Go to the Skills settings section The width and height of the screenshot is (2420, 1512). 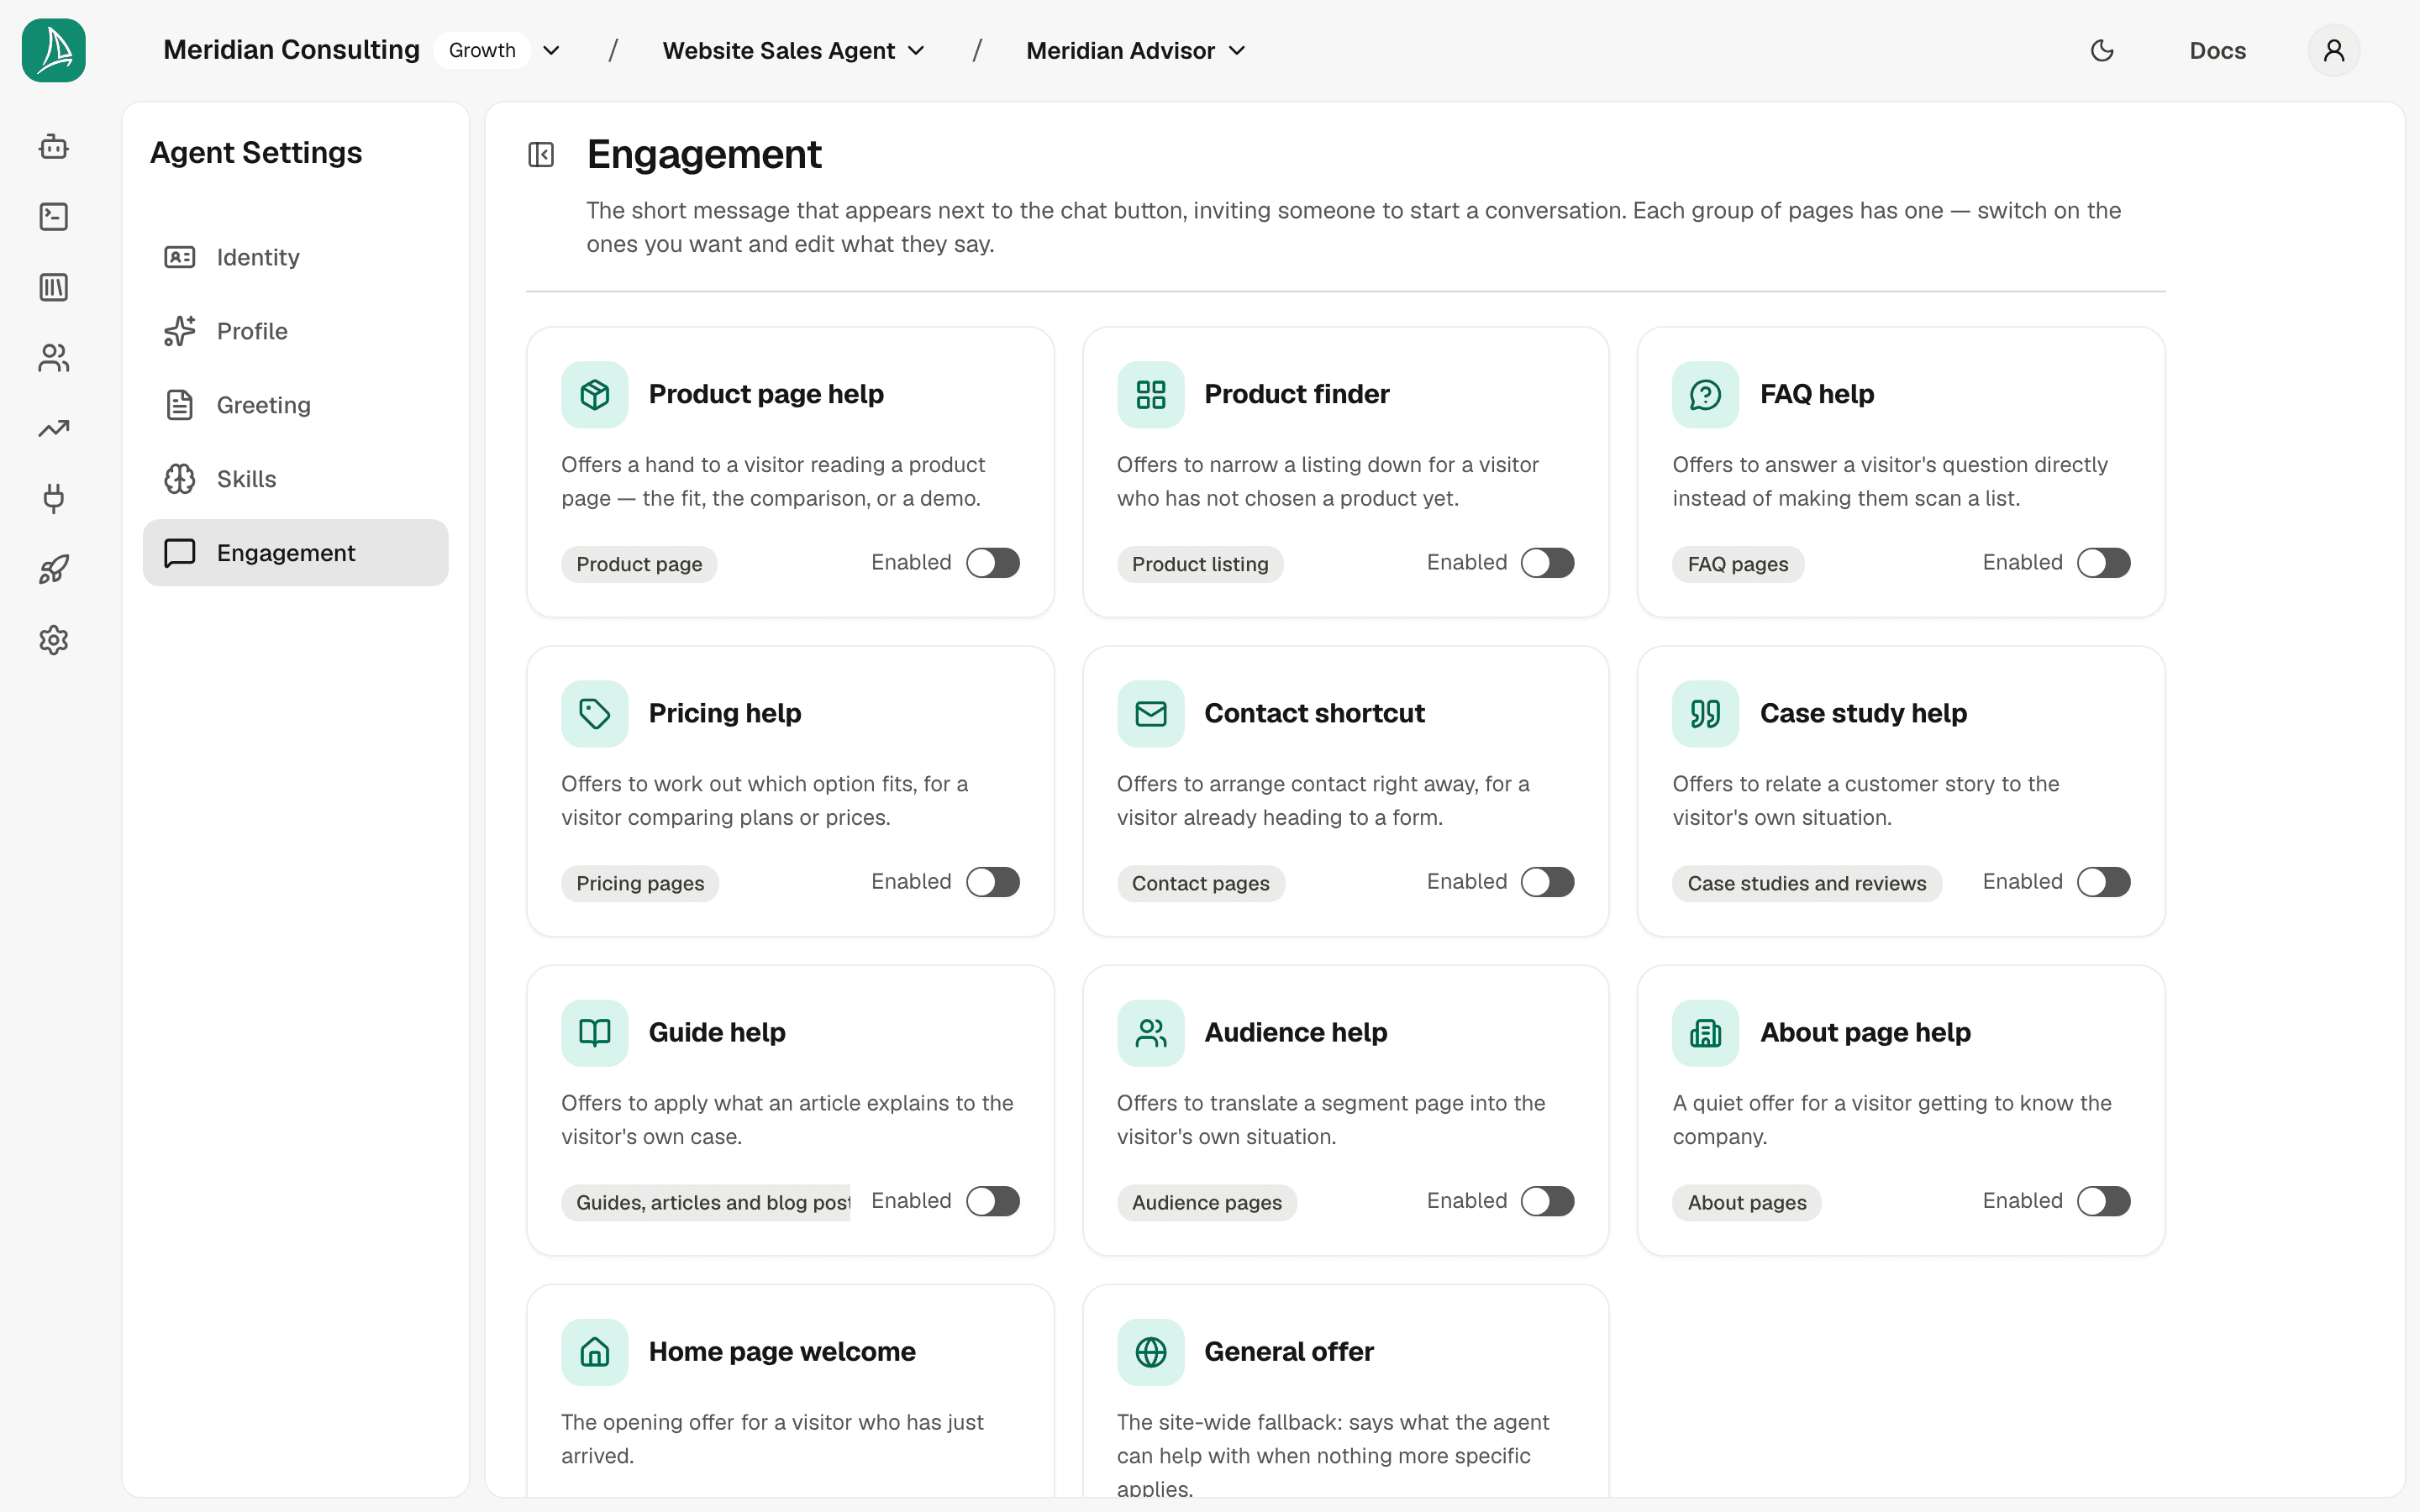click(x=296, y=479)
